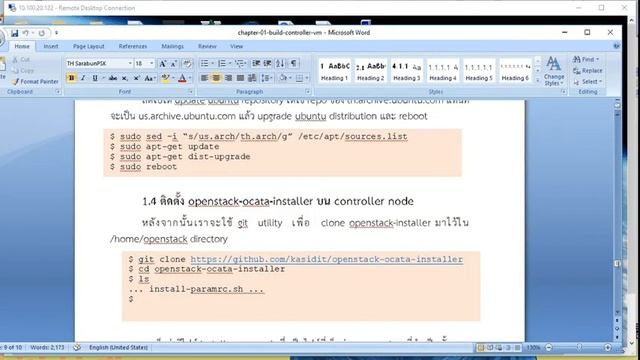Click the Format Painter button
This screenshot has height=360, width=640.
point(36,82)
